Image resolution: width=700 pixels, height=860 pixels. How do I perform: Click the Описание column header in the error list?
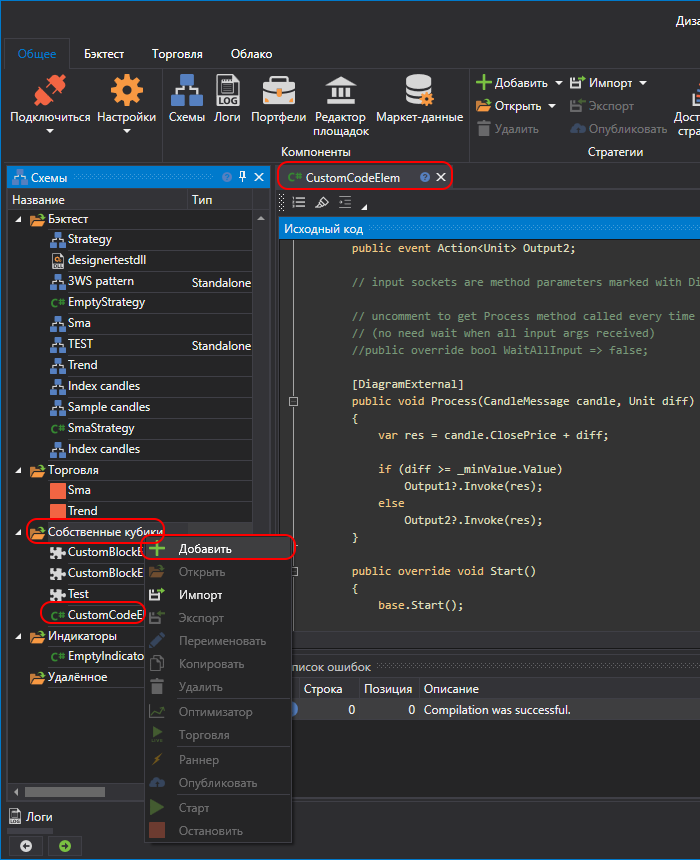pos(559,689)
